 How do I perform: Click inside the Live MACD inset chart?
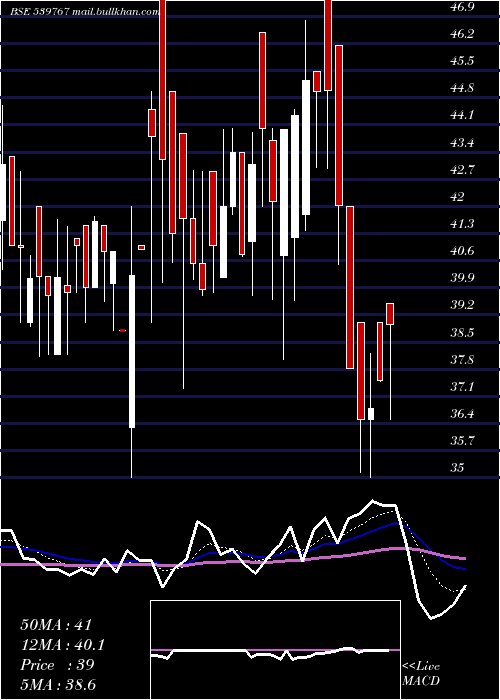click(x=275, y=650)
